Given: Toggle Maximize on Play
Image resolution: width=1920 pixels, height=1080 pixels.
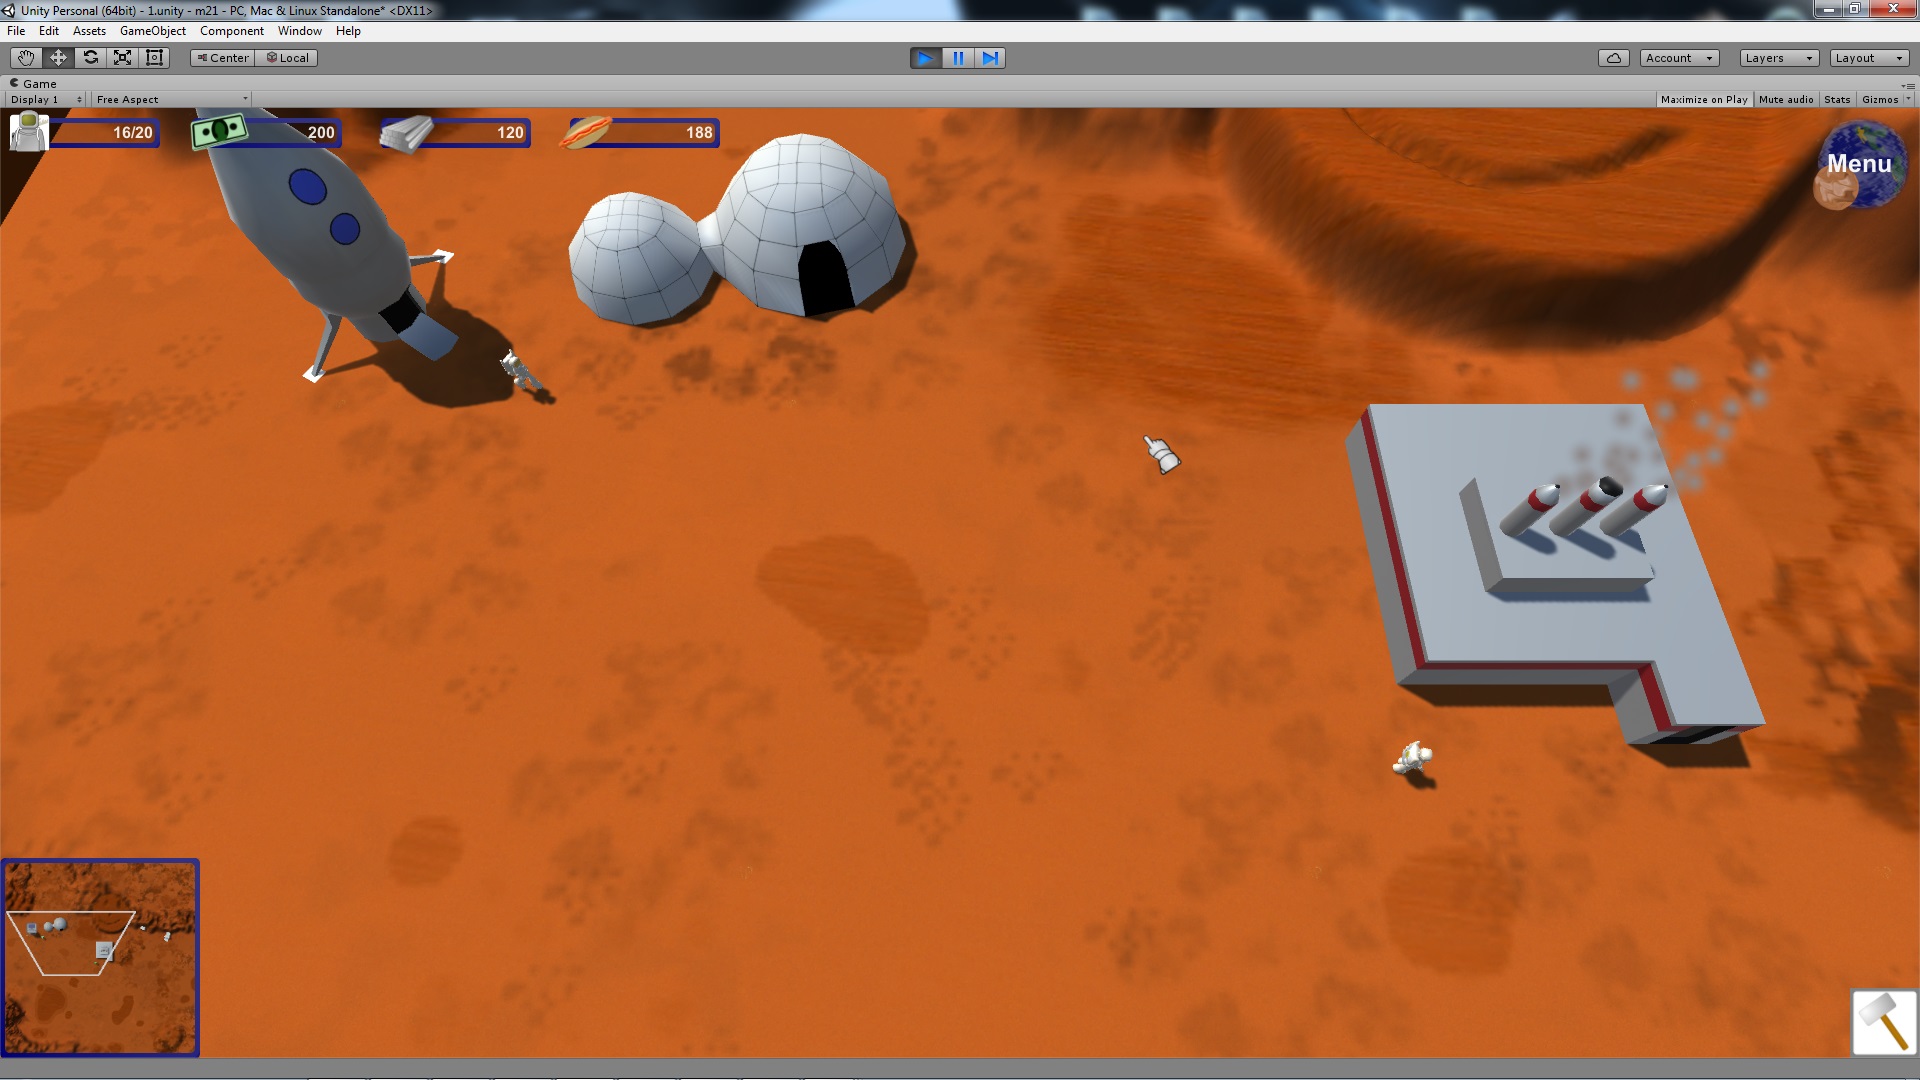Looking at the screenshot, I should [x=1704, y=99].
